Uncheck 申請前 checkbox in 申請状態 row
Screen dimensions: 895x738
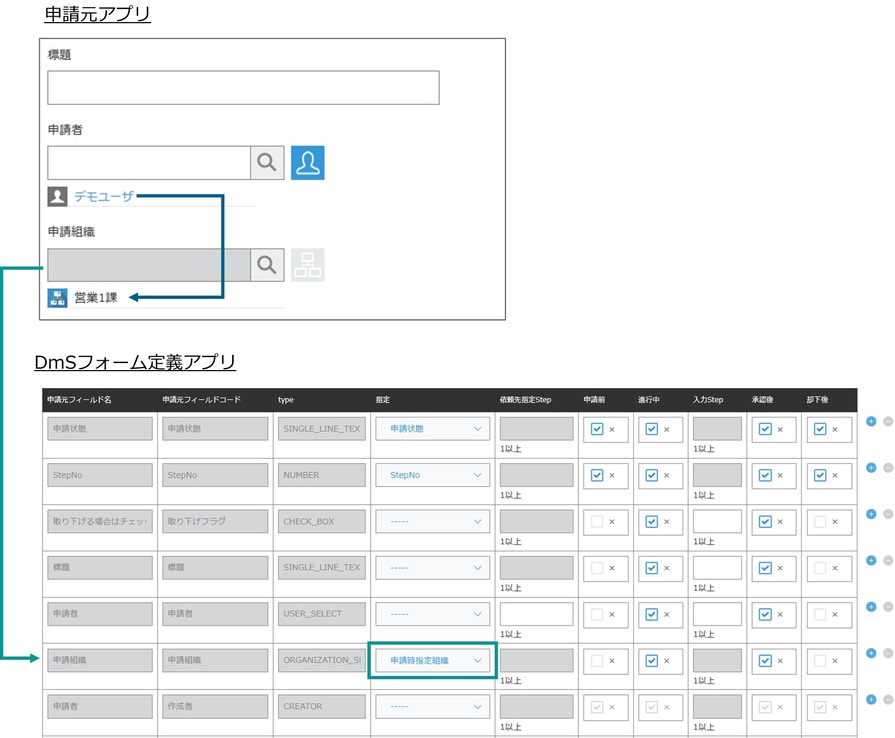(x=597, y=429)
